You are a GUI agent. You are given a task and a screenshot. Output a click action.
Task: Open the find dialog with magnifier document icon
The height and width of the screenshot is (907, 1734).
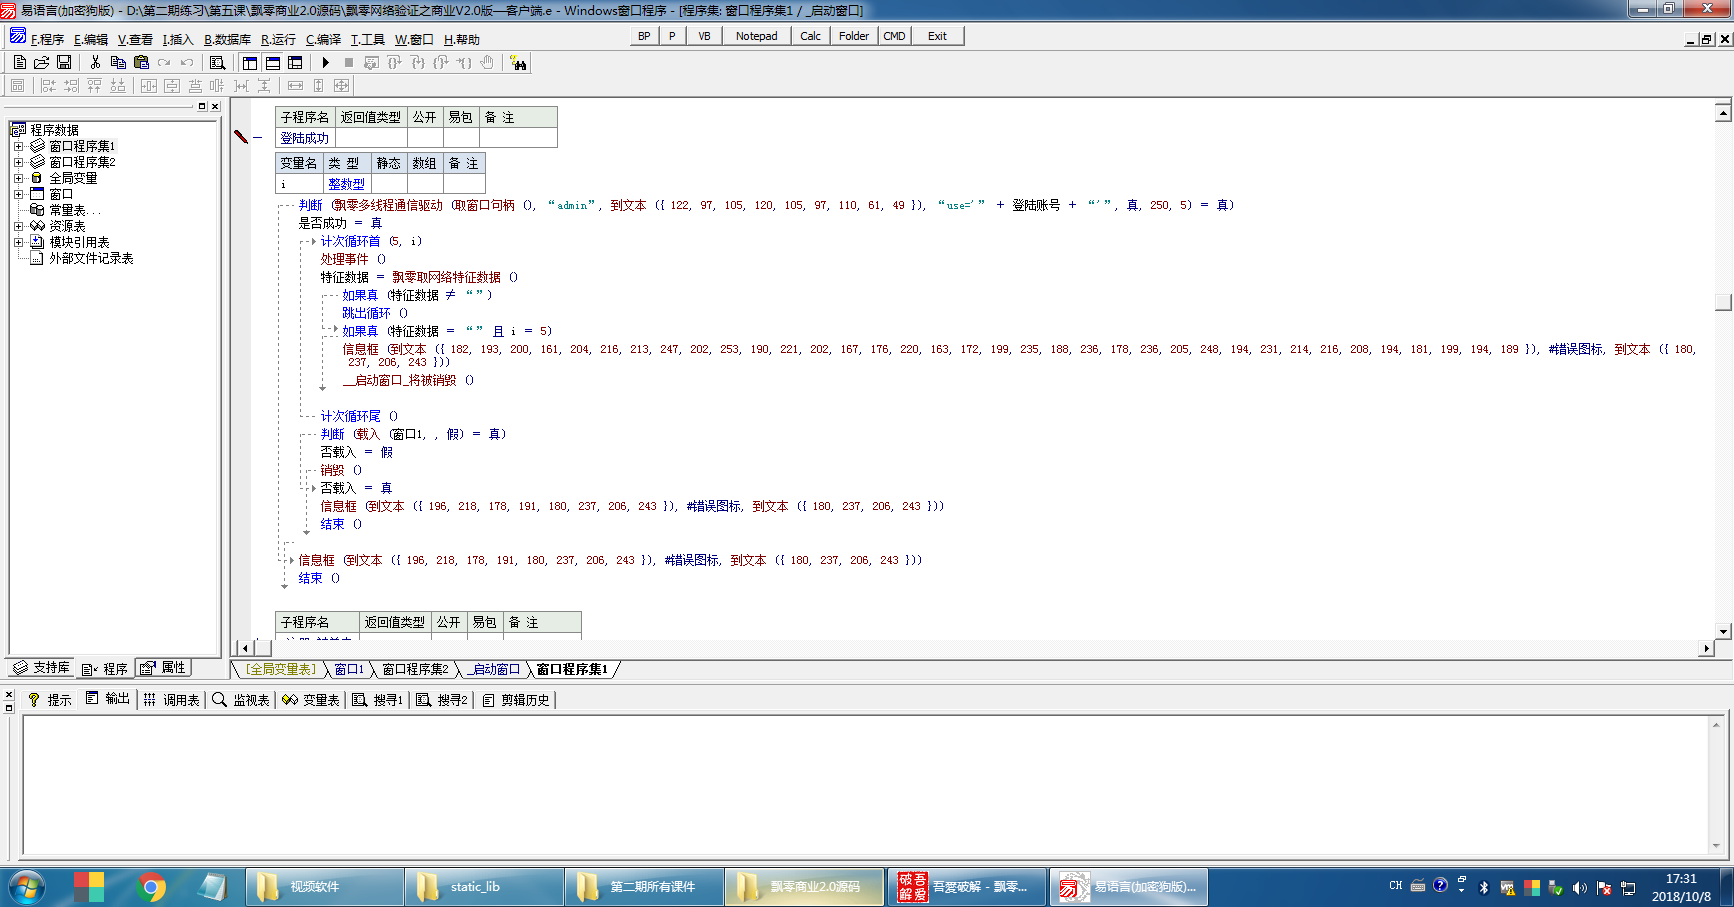click(217, 62)
